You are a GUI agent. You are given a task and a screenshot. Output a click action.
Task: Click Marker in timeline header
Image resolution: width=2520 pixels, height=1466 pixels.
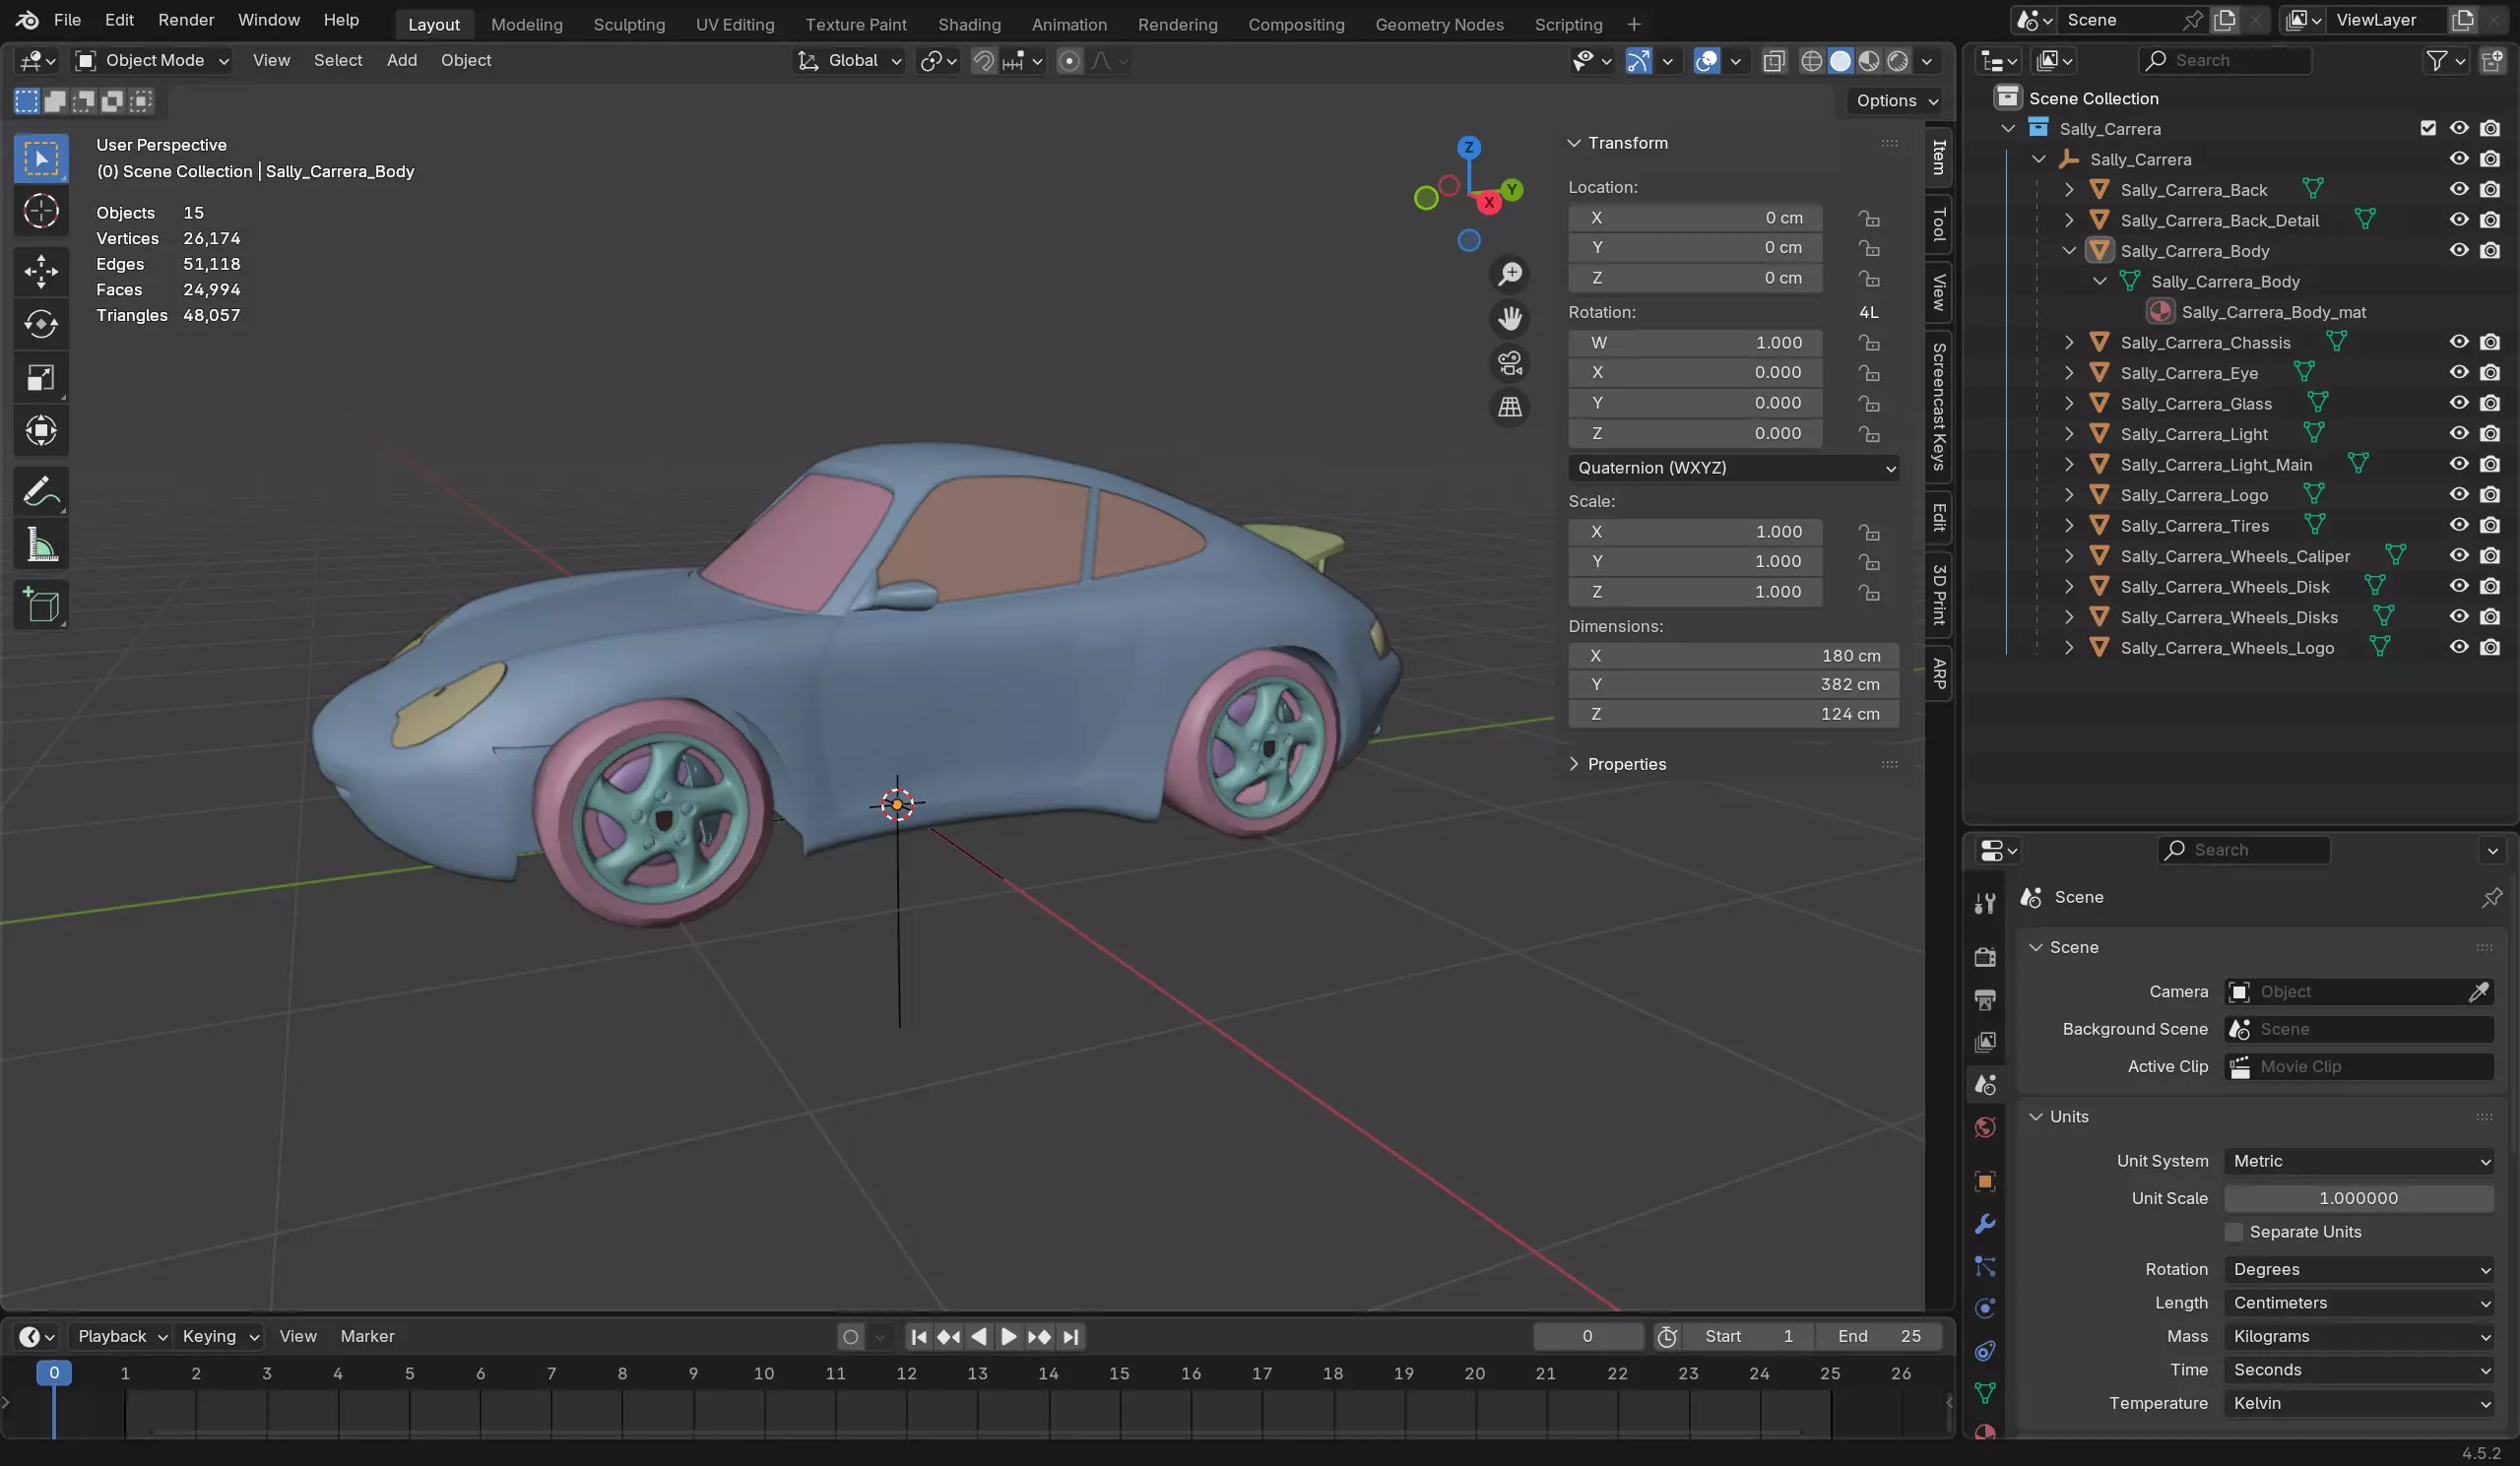click(367, 1337)
